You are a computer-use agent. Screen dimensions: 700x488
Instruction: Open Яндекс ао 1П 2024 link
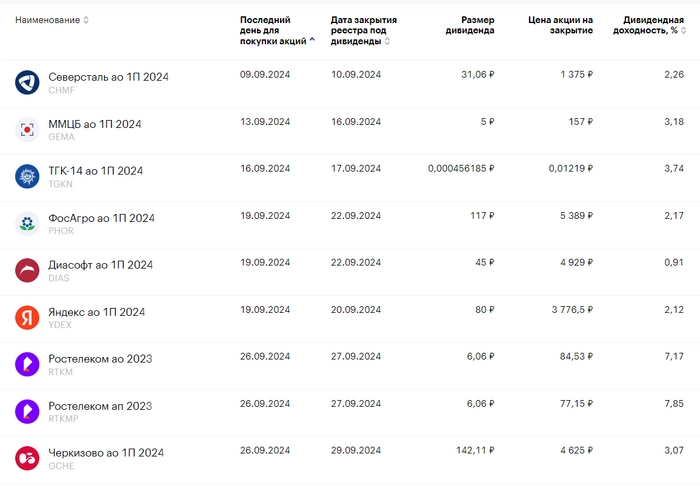point(96,312)
